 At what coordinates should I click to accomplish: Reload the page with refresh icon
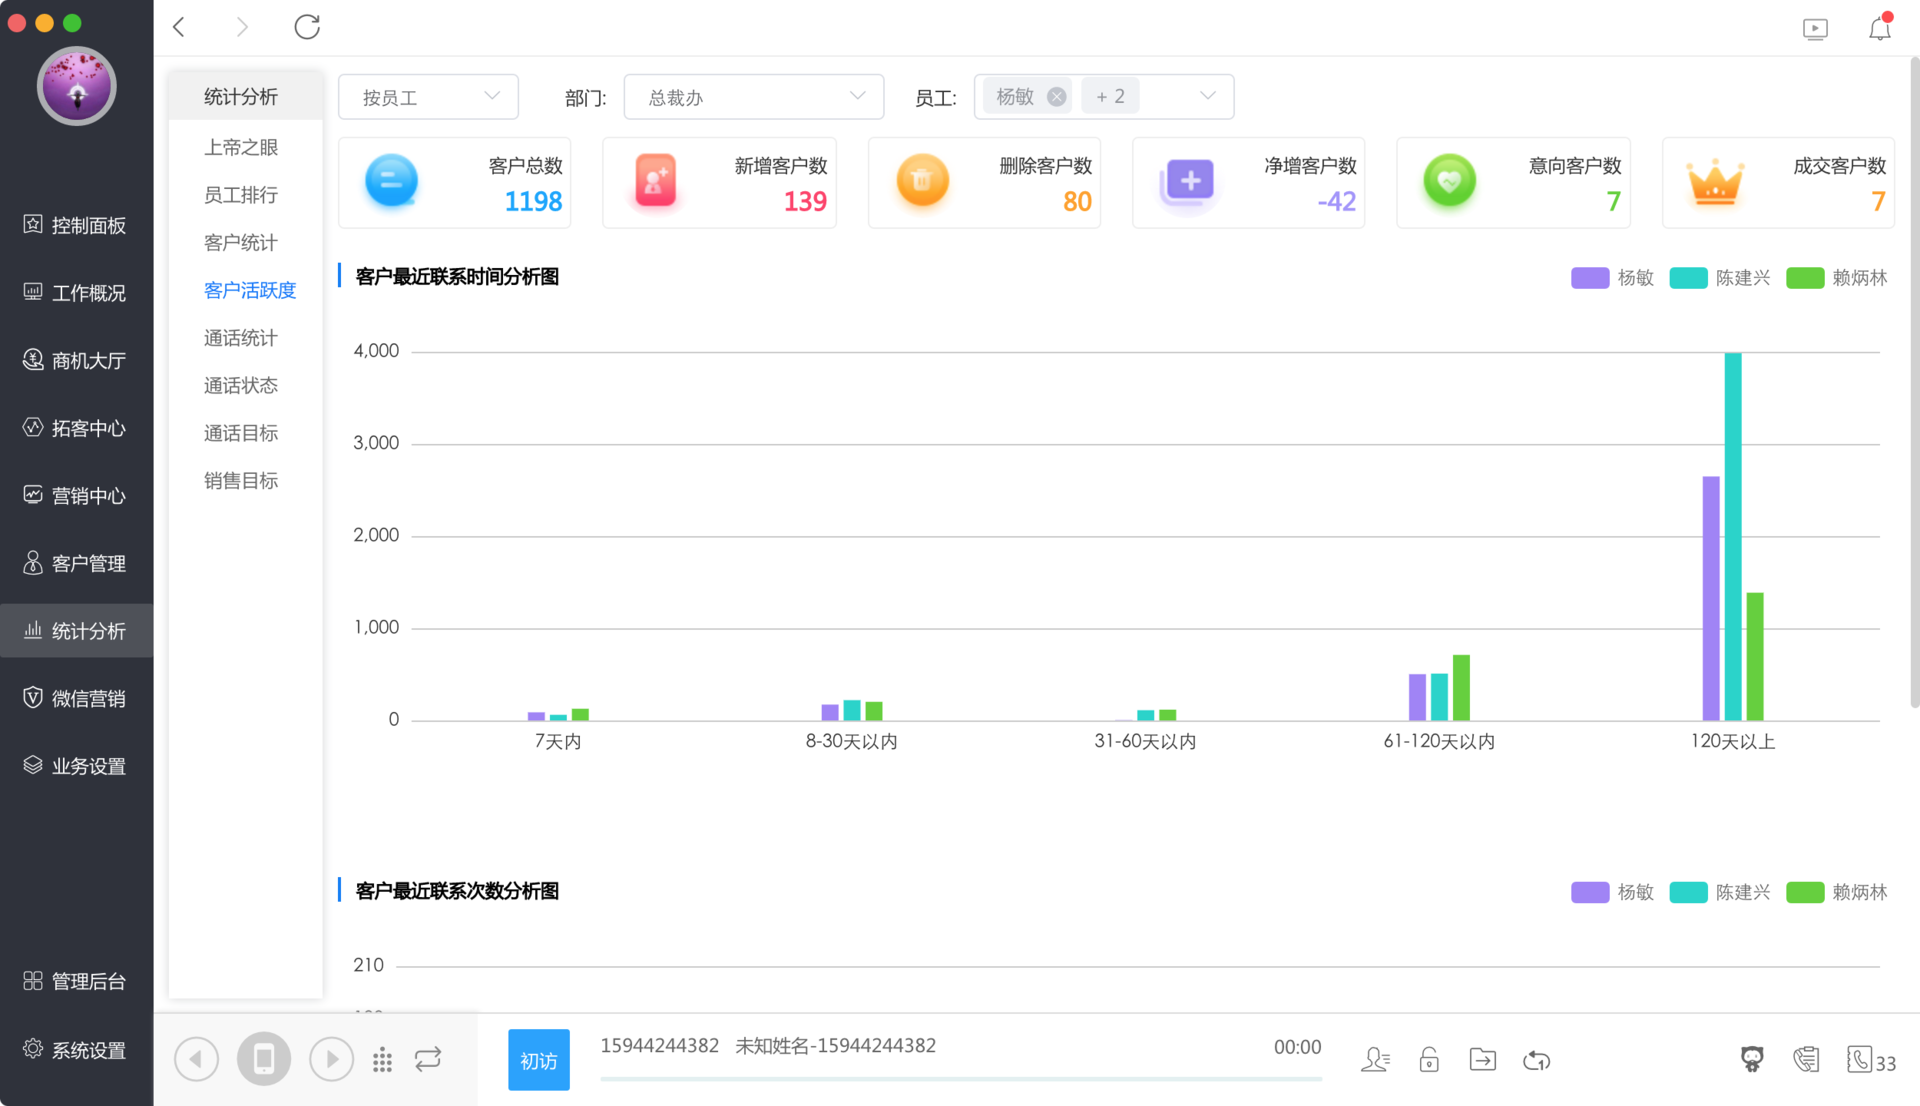(307, 27)
